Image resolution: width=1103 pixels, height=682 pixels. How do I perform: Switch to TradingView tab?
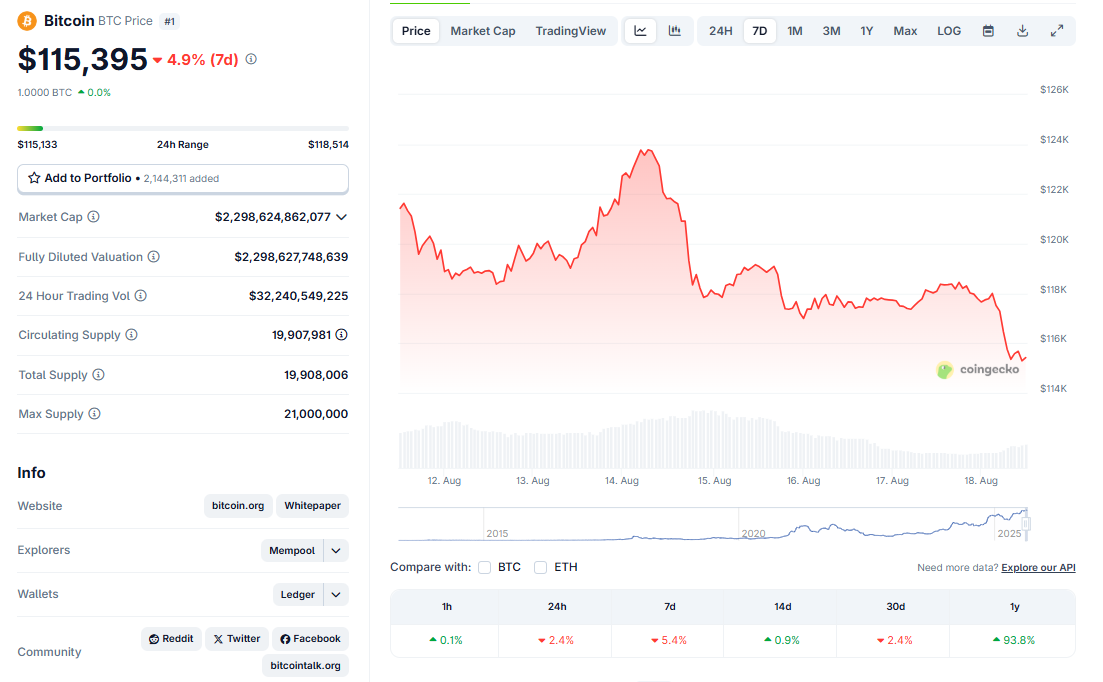(x=570, y=31)
